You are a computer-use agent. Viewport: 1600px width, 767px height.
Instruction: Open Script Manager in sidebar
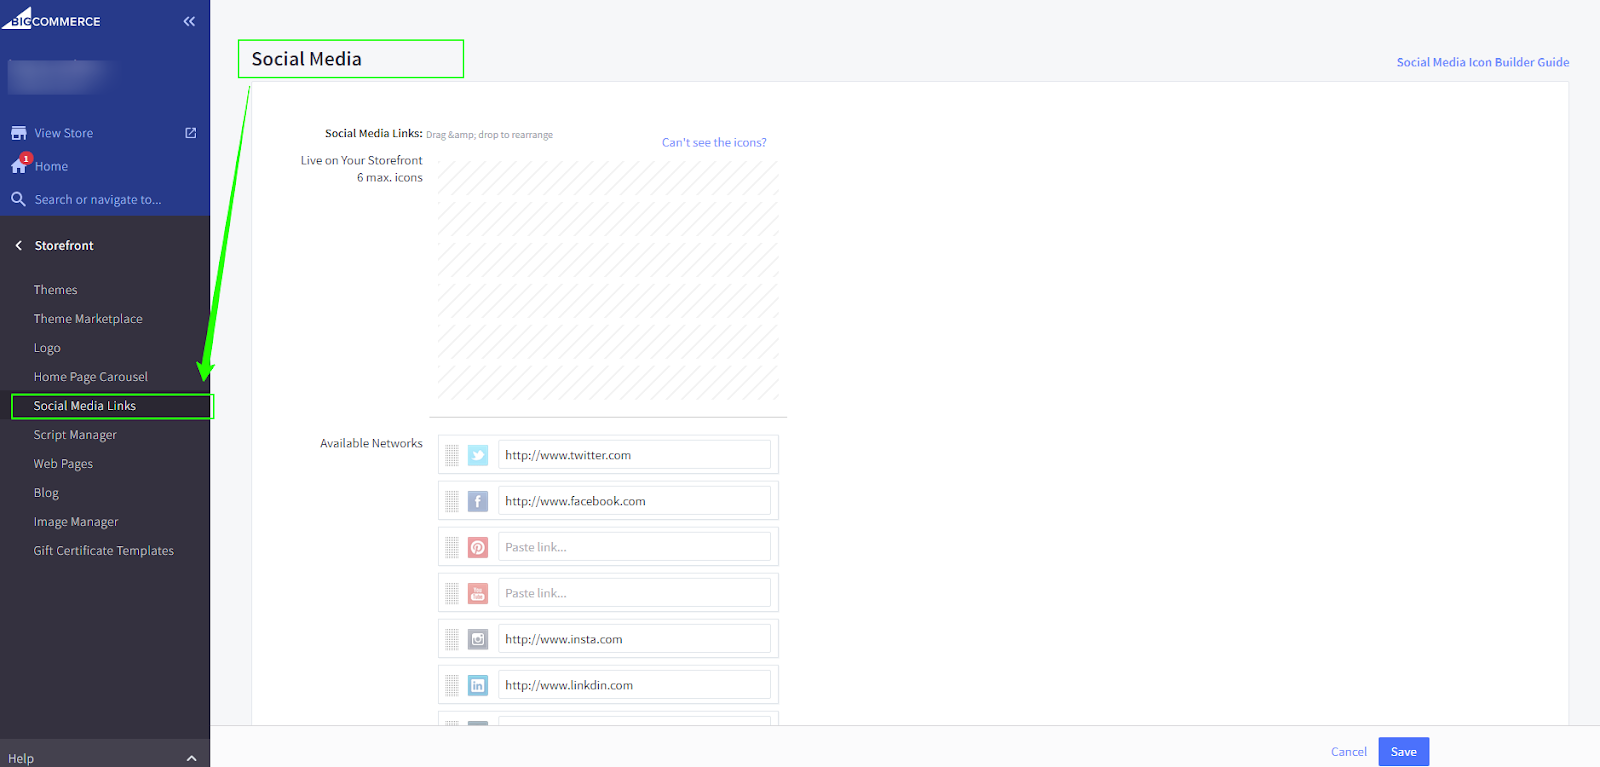point(75,435)
